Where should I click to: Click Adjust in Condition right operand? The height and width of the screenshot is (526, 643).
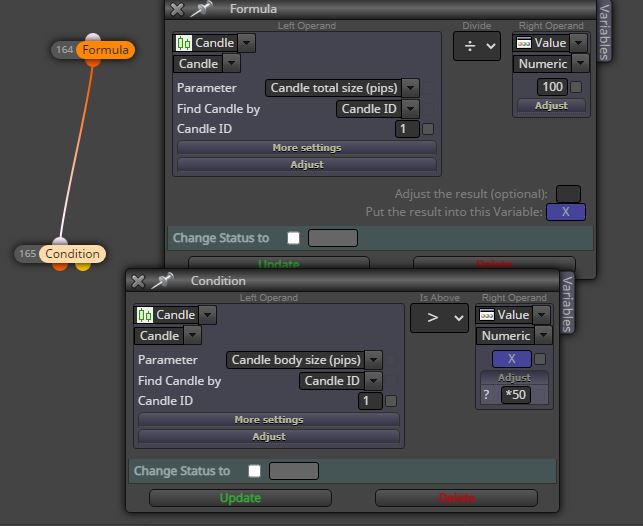[x=514, y=377]
